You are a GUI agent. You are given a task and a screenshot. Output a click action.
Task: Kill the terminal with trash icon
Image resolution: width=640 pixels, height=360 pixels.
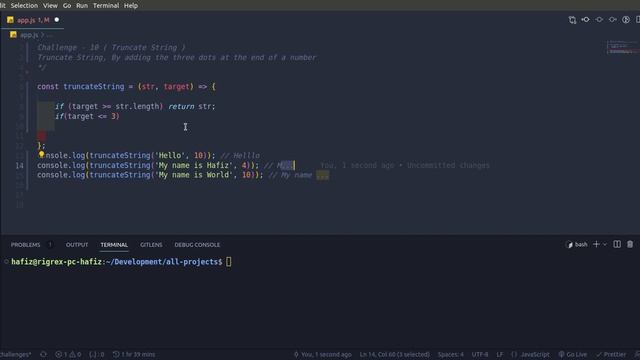(630, 244)
